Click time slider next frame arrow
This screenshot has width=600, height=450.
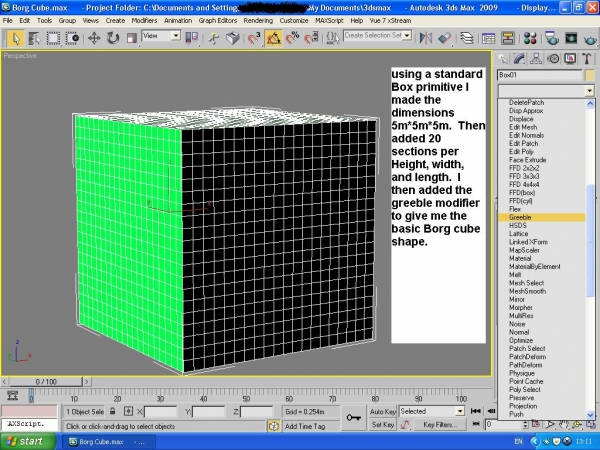pyautogui.click(x=87, y=382)
